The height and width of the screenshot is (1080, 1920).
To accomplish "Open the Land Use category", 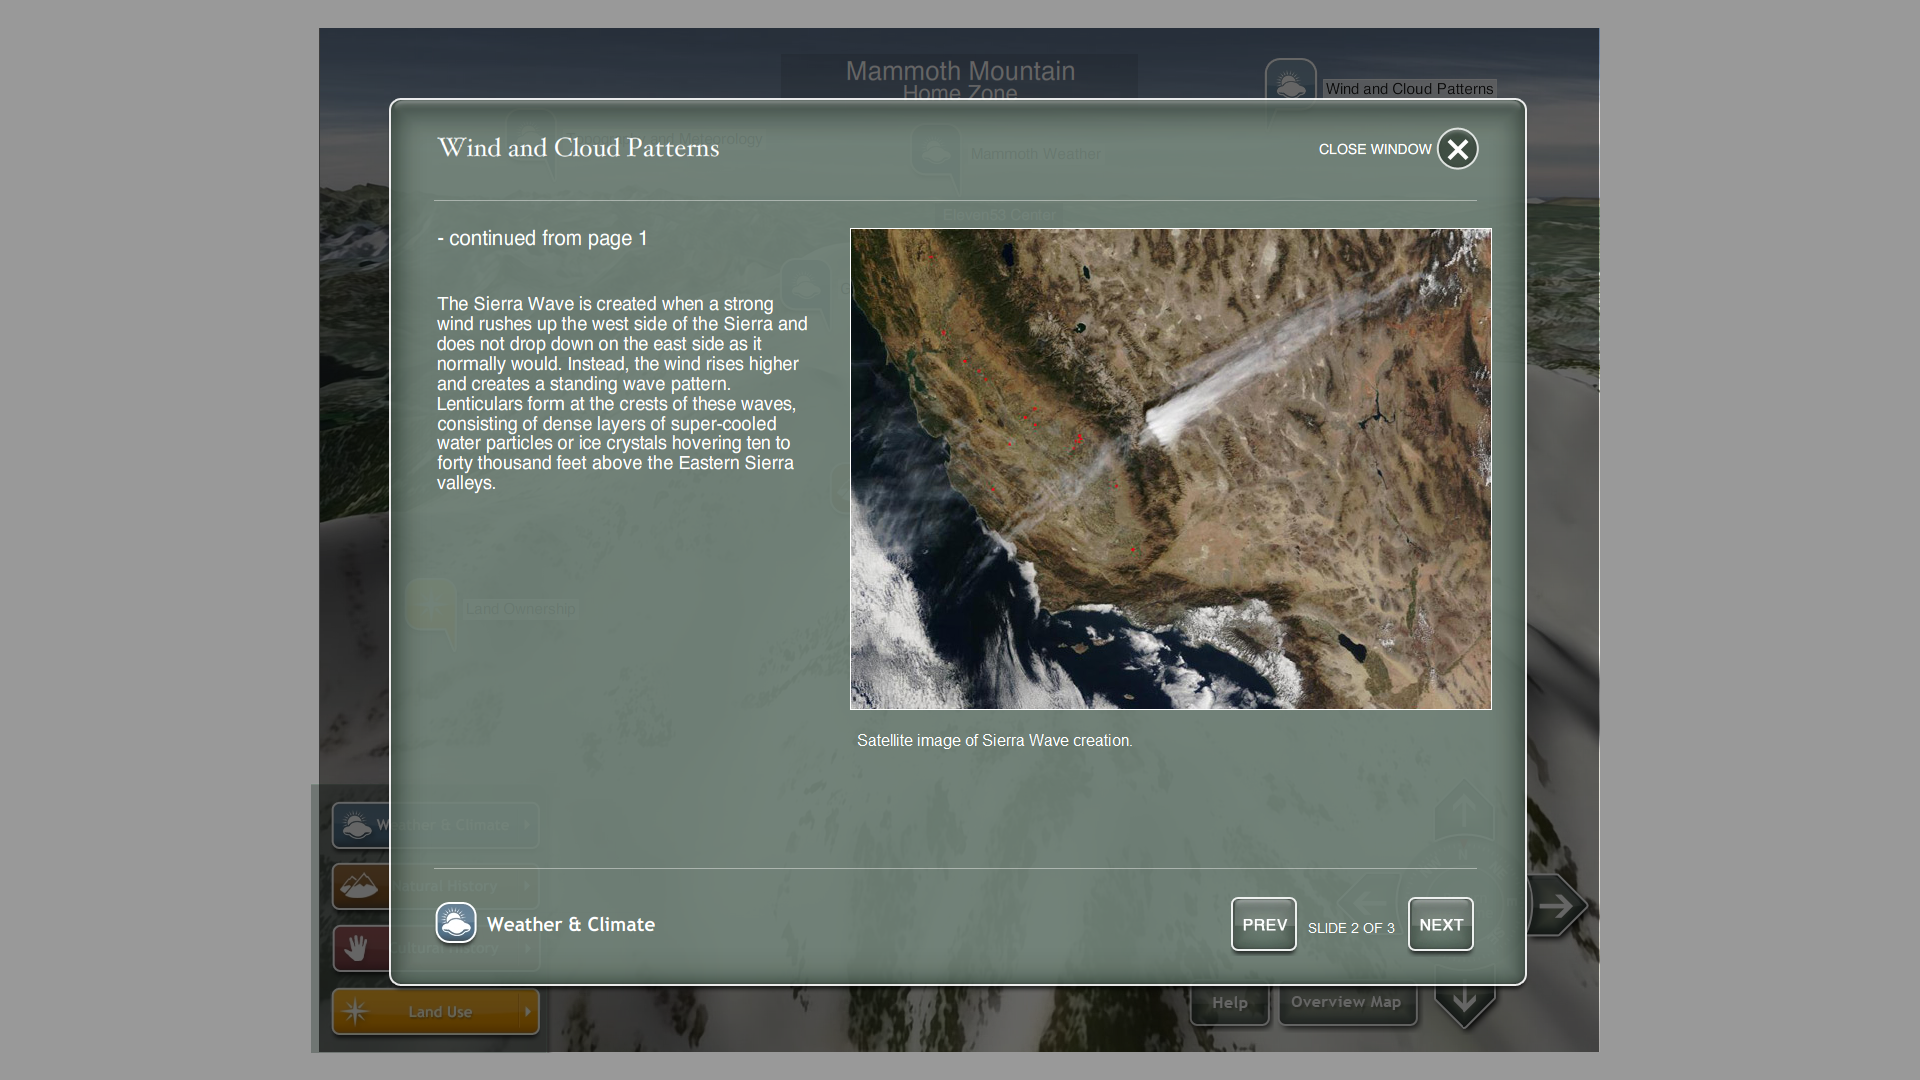I will pos(440,1012).
